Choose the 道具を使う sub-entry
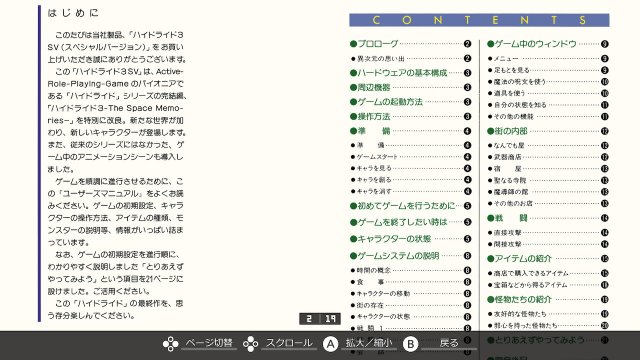This screenshot has width=640, height=360. click(x=548, y=93)
